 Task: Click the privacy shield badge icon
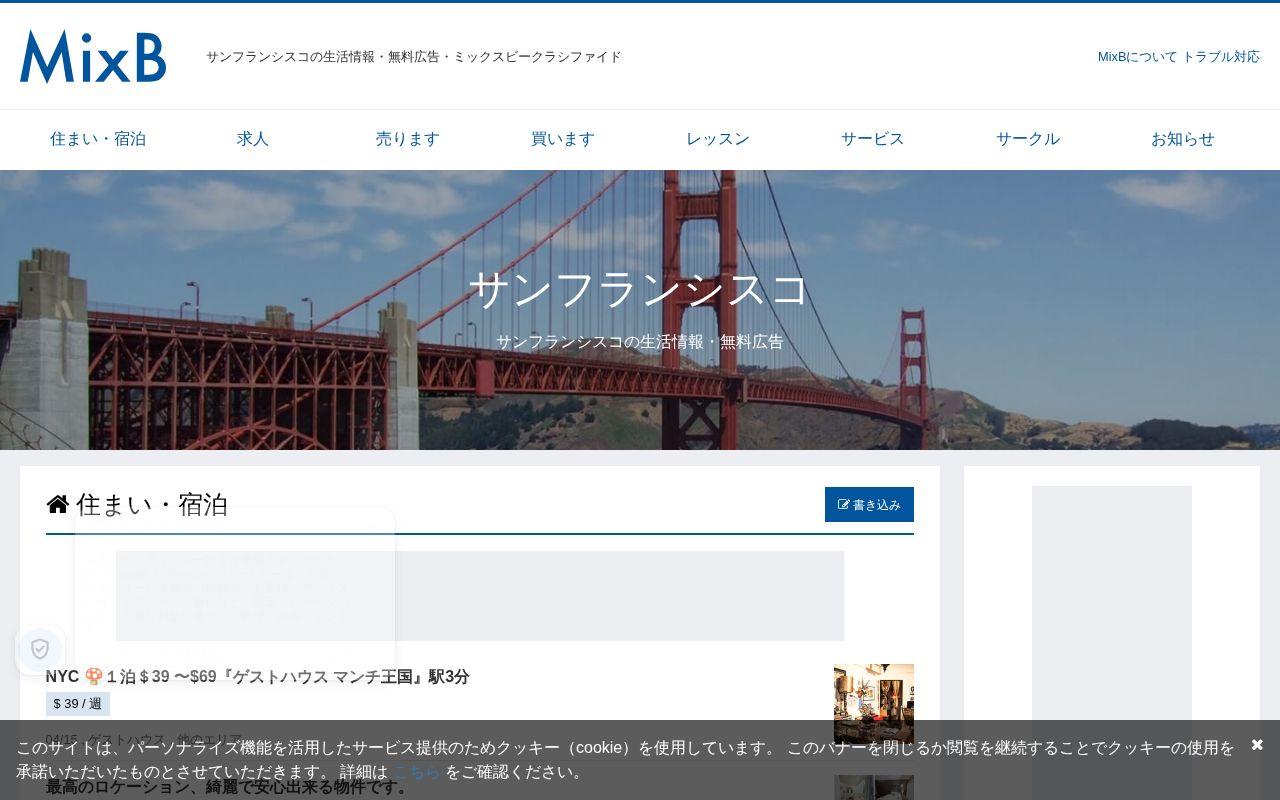40,649
